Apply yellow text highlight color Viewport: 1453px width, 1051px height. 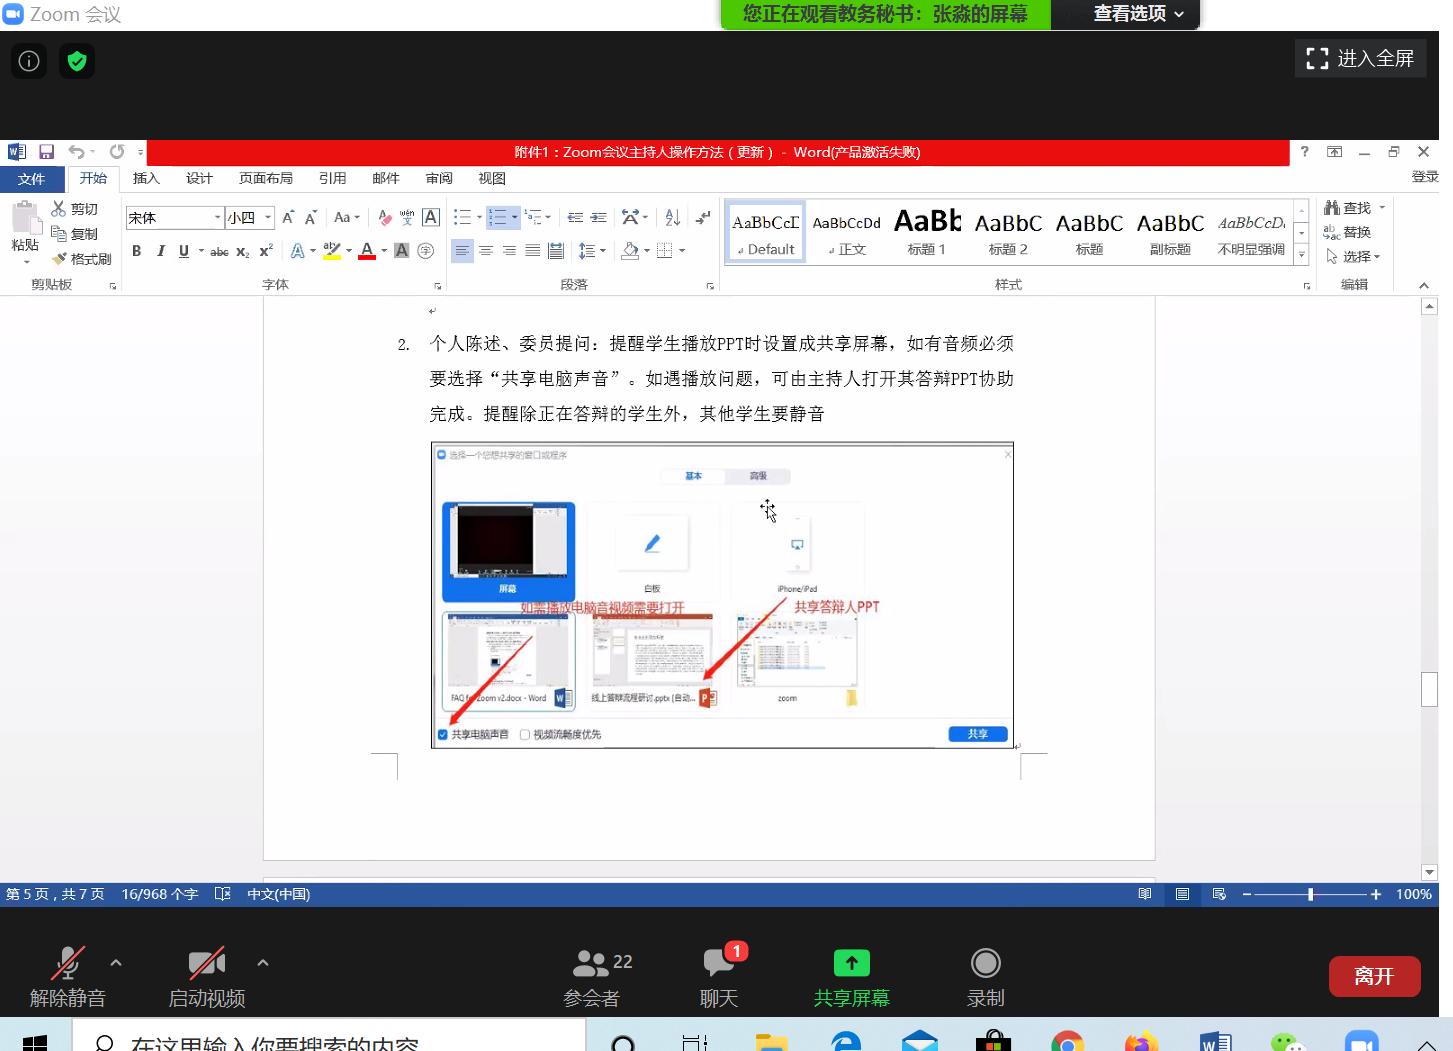pyautogui.click(x=331, y=251)
